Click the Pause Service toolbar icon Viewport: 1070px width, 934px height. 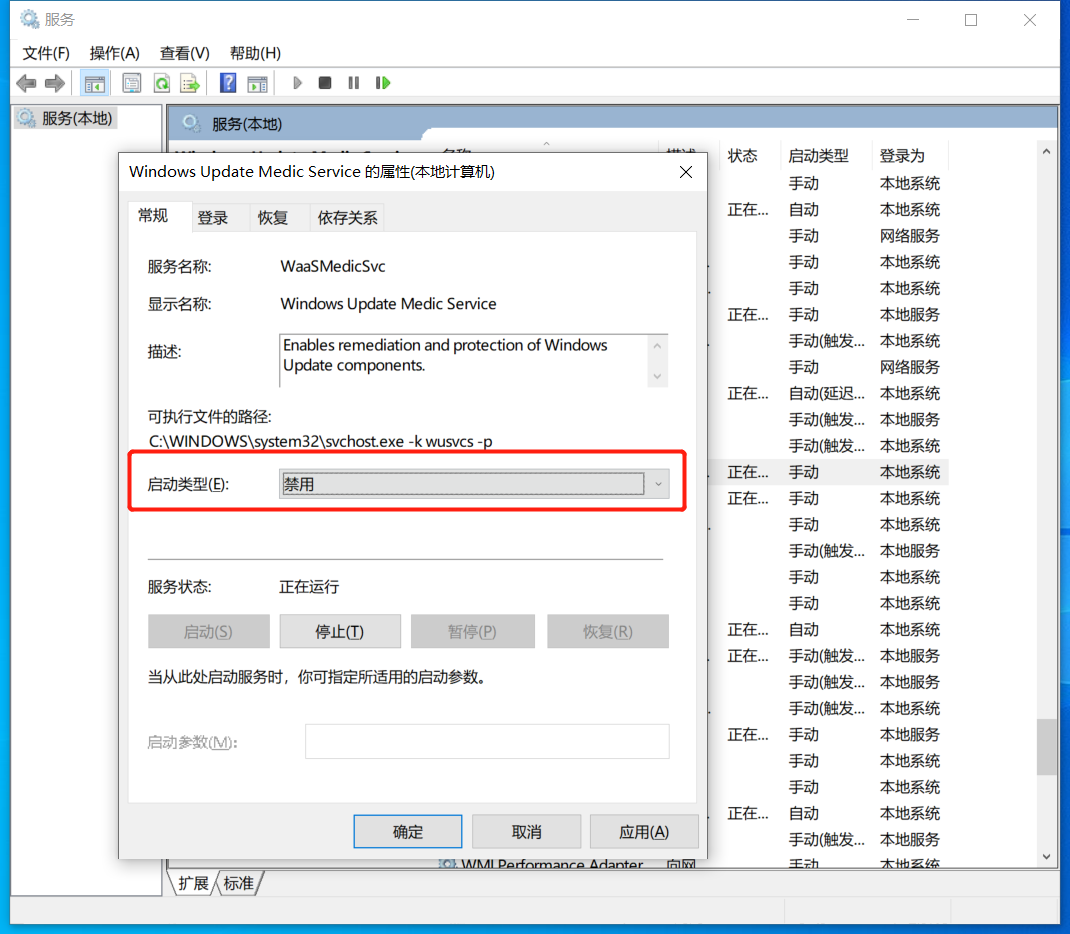click(353, 83)
